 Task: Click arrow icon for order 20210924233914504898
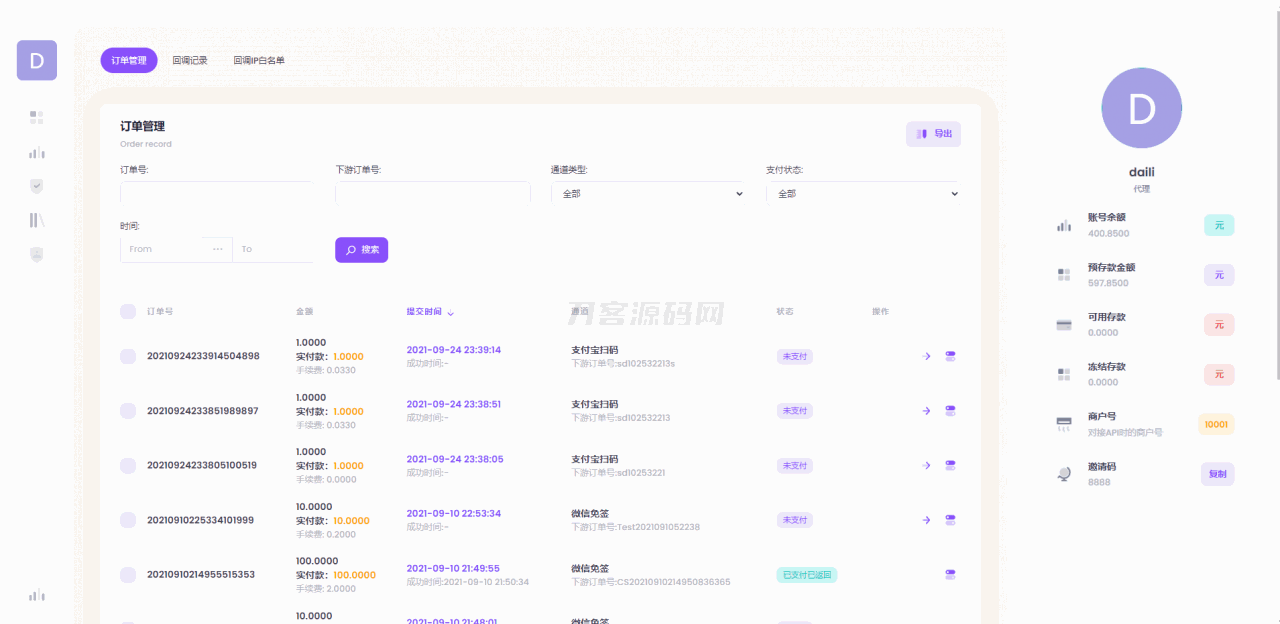926,356
